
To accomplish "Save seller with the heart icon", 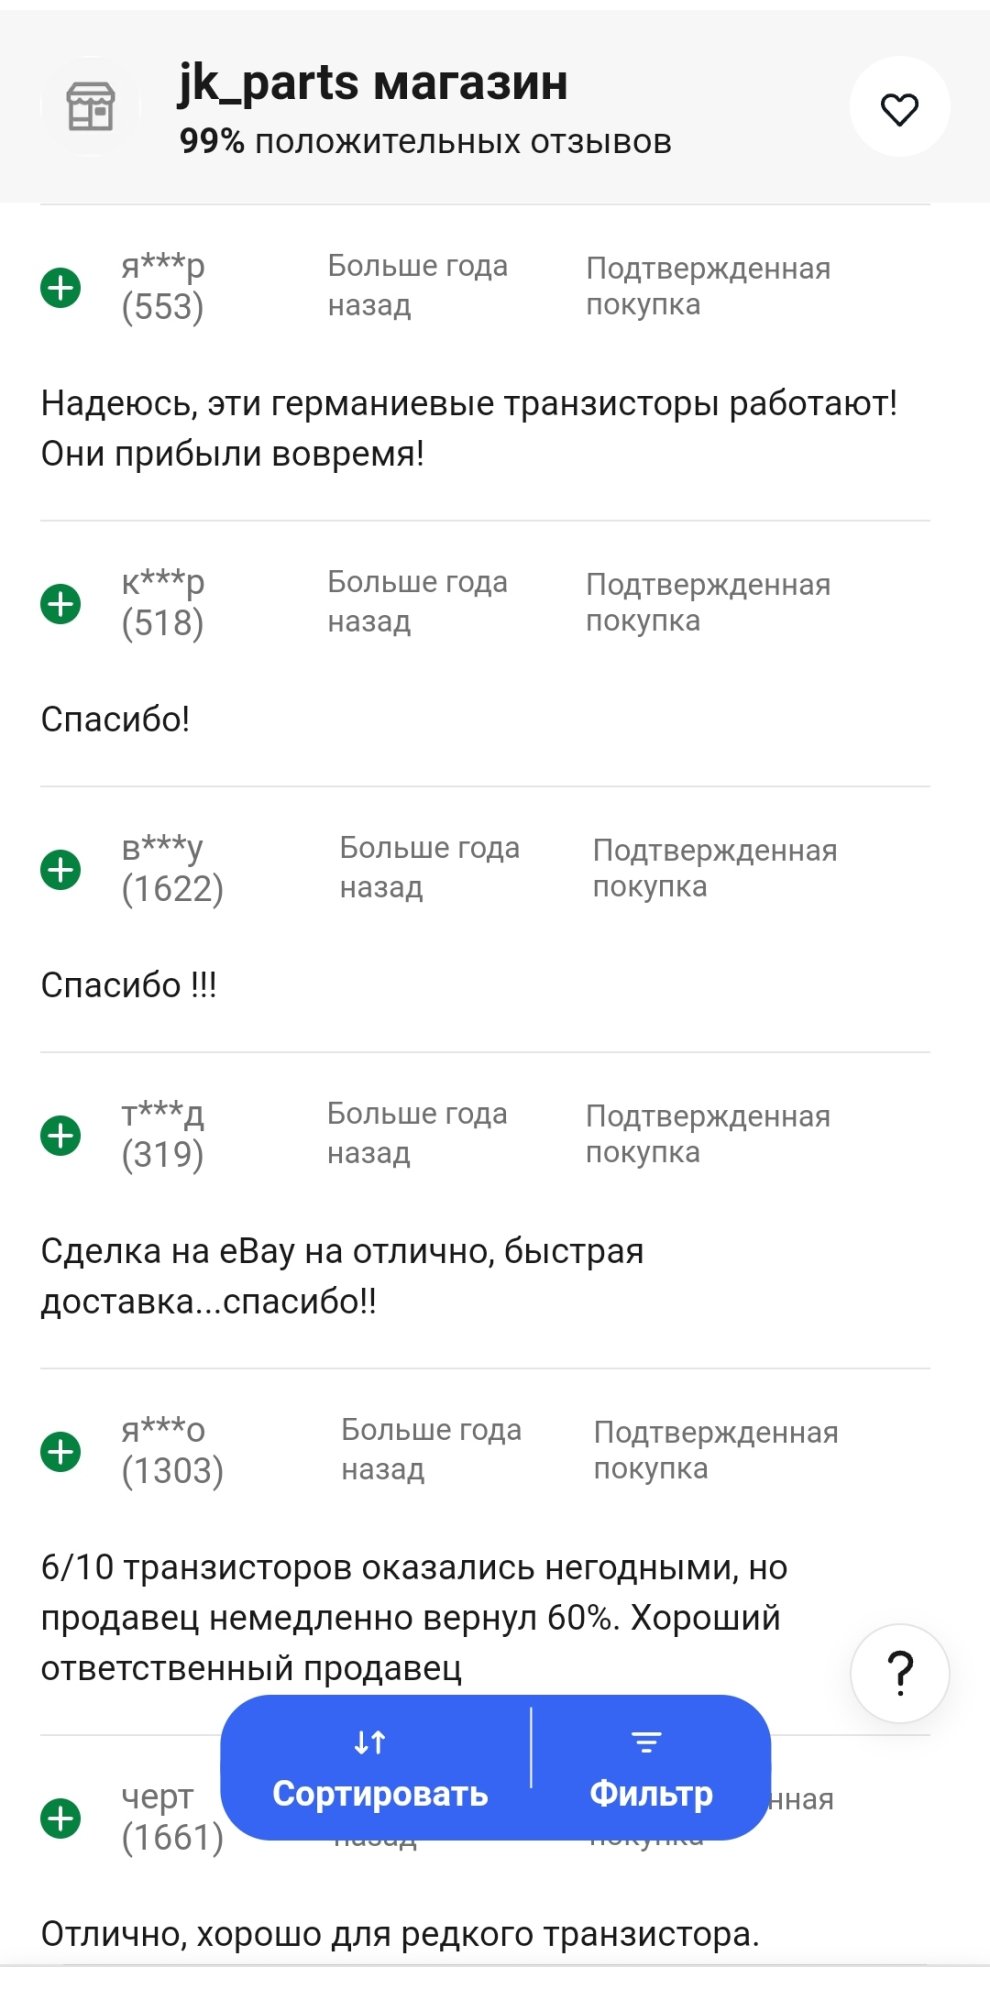I will click(x=899, y=108).
